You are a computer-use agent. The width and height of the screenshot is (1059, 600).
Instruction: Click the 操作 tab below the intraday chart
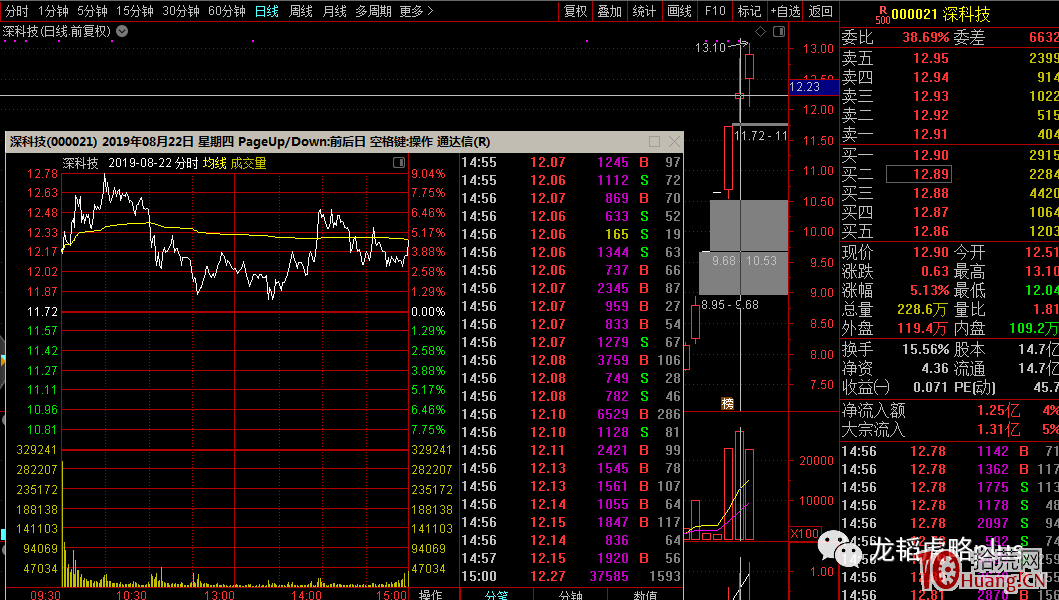tap(430, 594)
